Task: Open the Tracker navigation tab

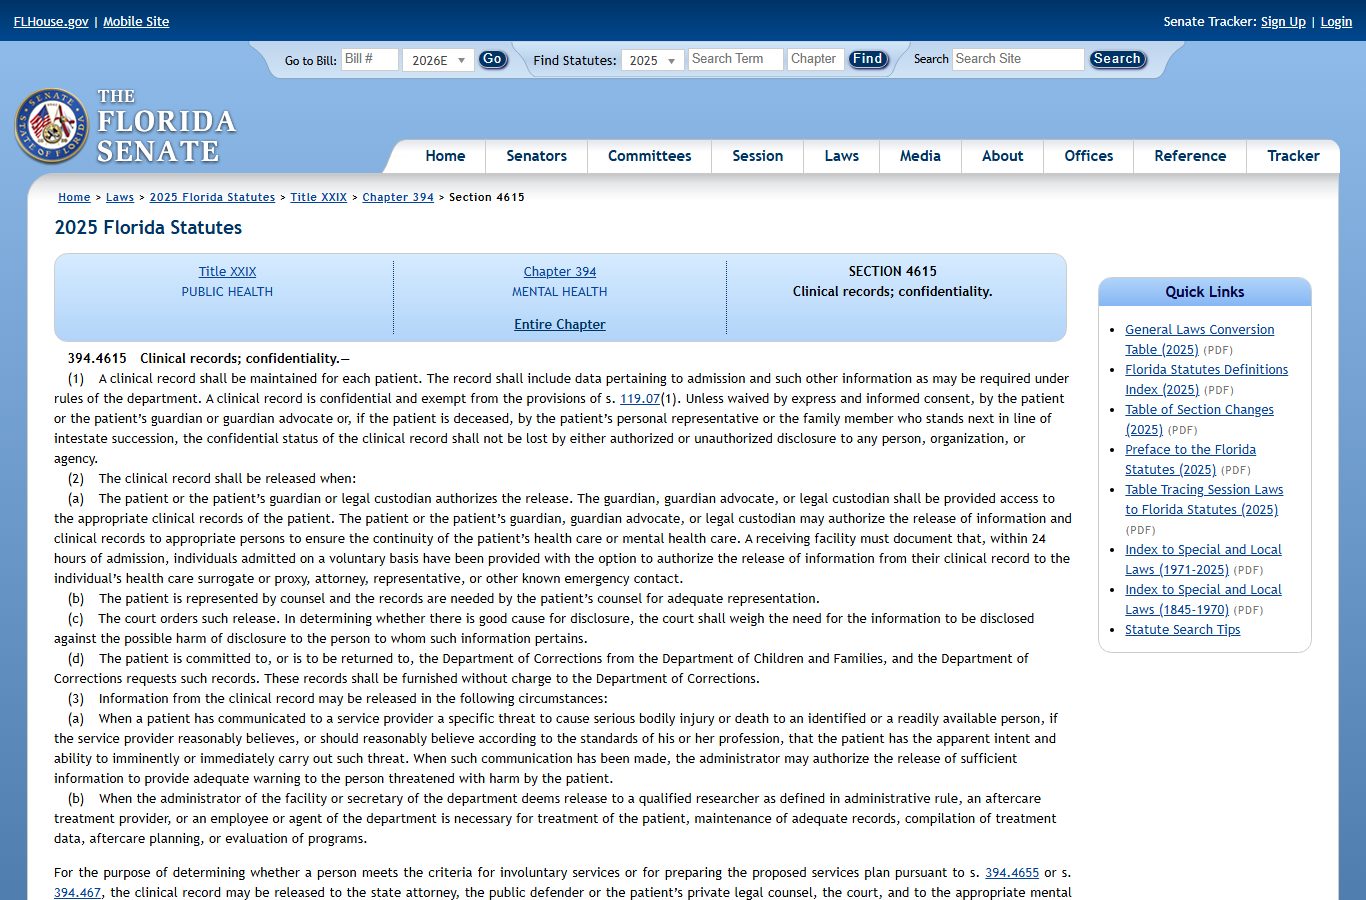Action: click(1293, 156)
